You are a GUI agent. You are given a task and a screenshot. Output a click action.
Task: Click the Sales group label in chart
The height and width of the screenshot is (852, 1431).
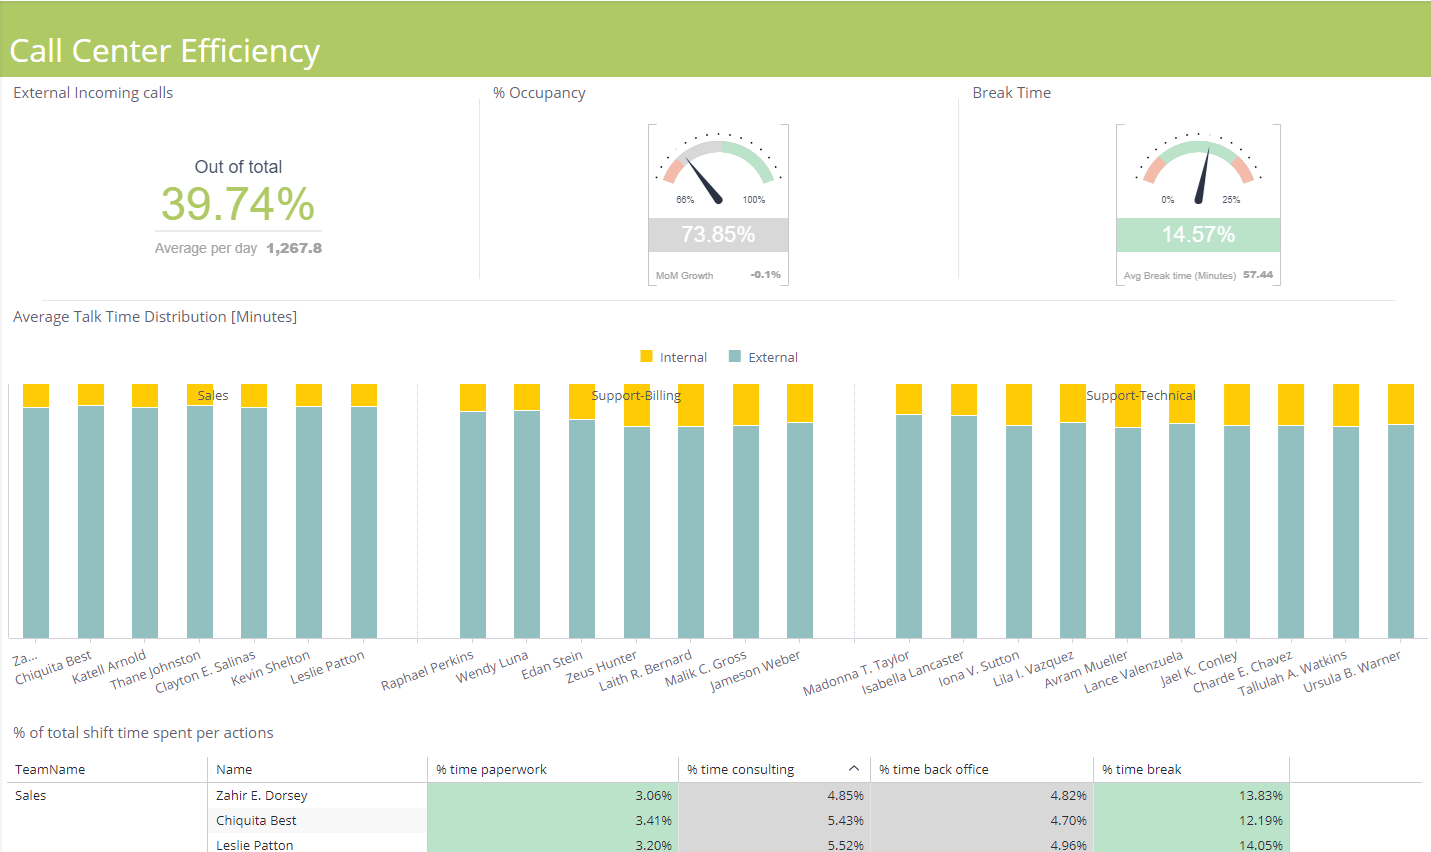[211, 395]
